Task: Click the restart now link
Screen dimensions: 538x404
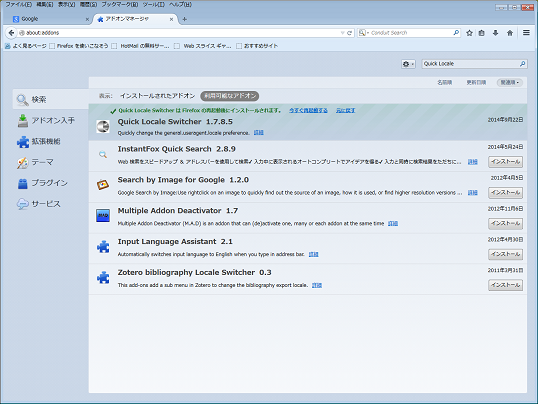Action: pyautogui.click(x=308, y=111)
